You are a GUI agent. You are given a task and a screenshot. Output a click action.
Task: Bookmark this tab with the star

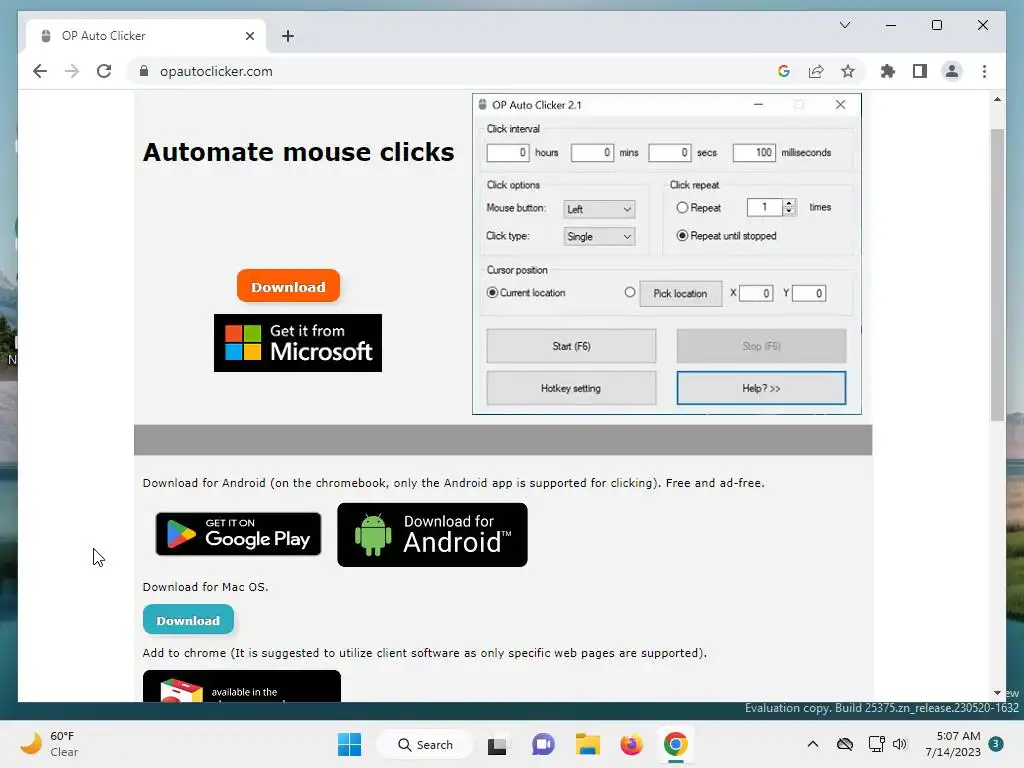[848, 71]
